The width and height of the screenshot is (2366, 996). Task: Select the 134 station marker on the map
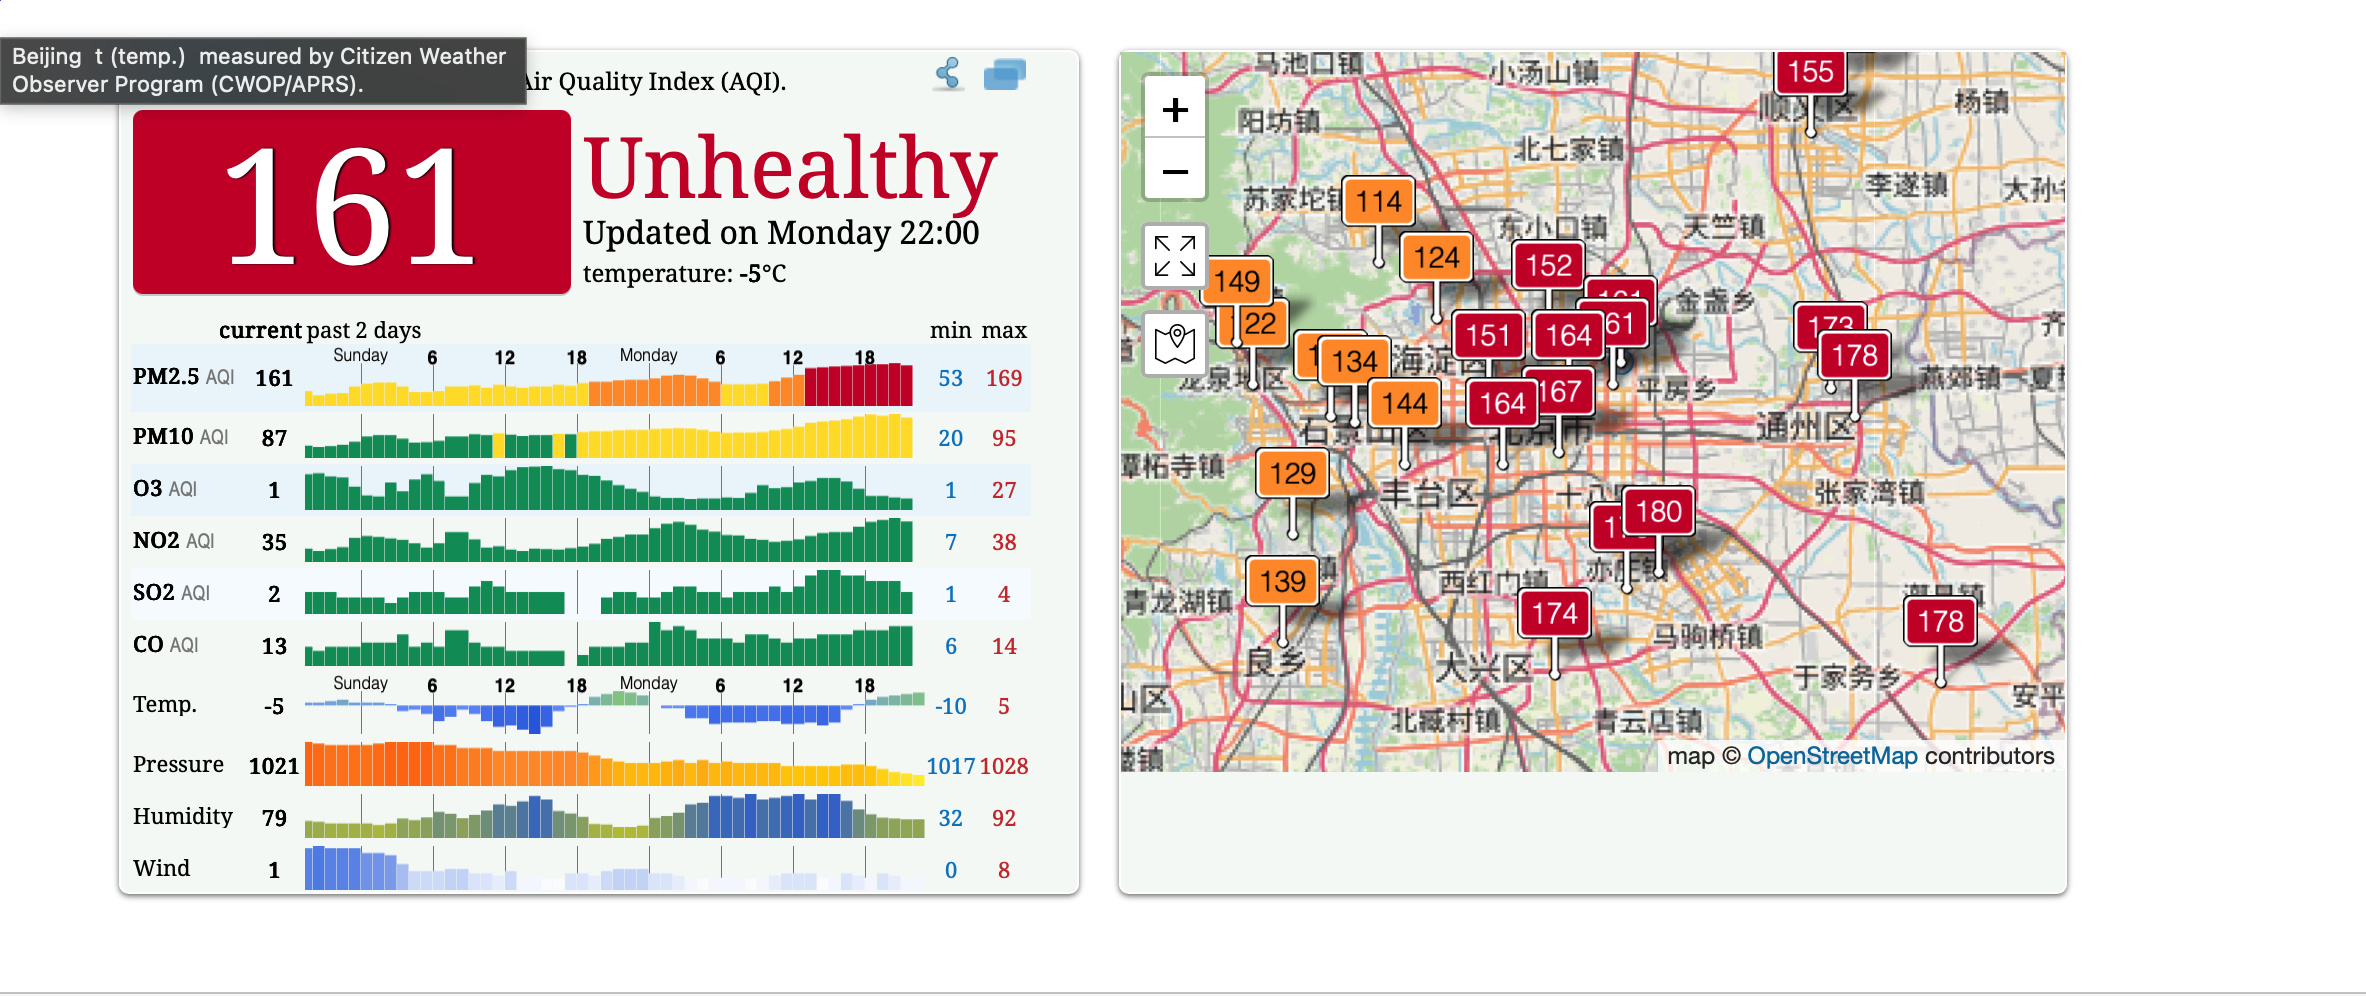1354,361
